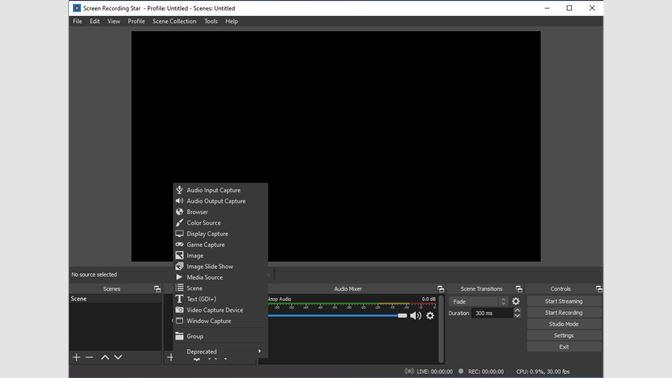Viewport: 672px width, 378px height.
Task: Select the Scene item in Scenes list
Action: point(115,299)
